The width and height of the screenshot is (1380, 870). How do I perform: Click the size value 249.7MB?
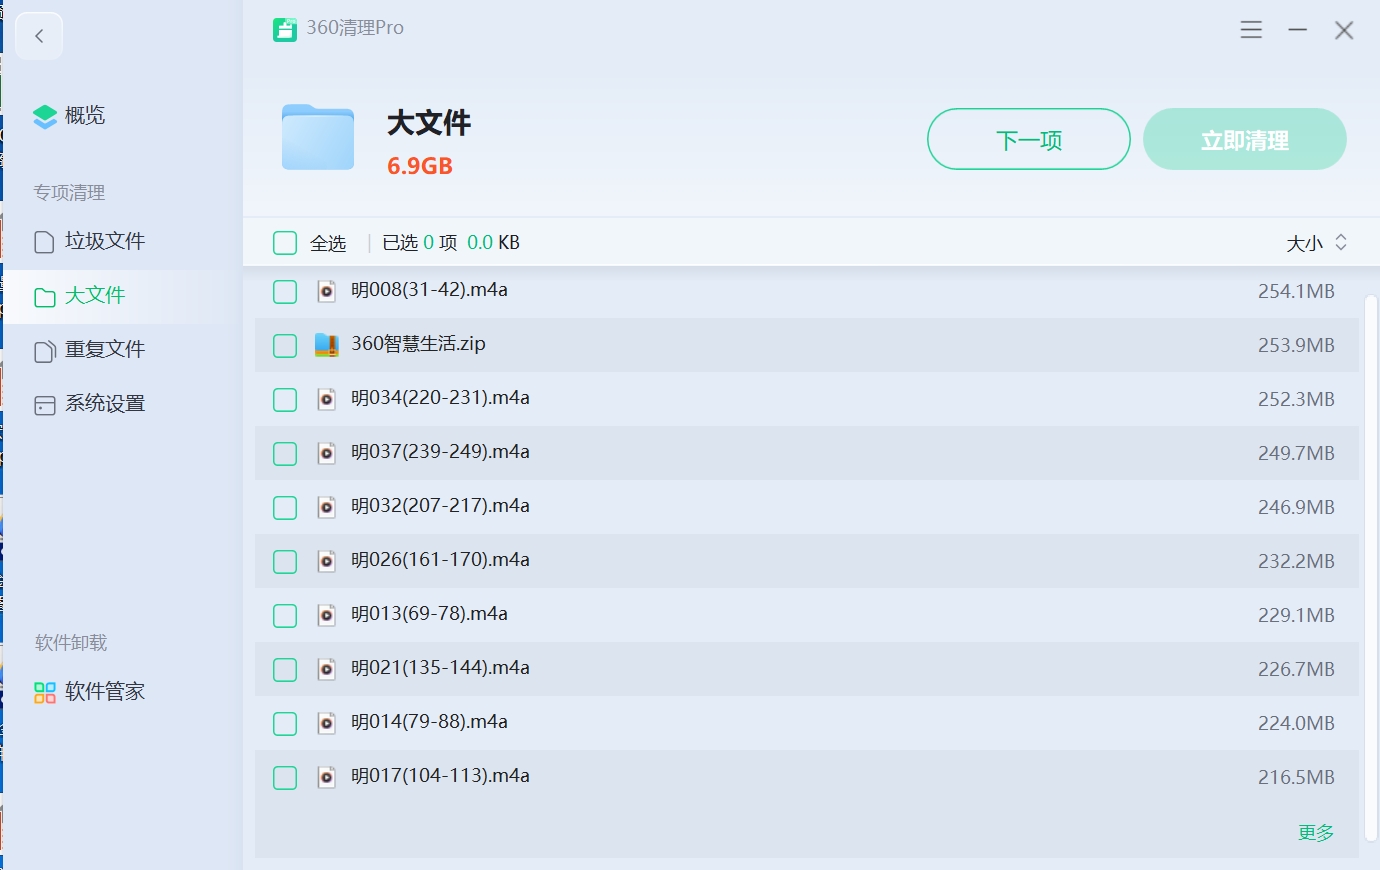point(1296,454)
